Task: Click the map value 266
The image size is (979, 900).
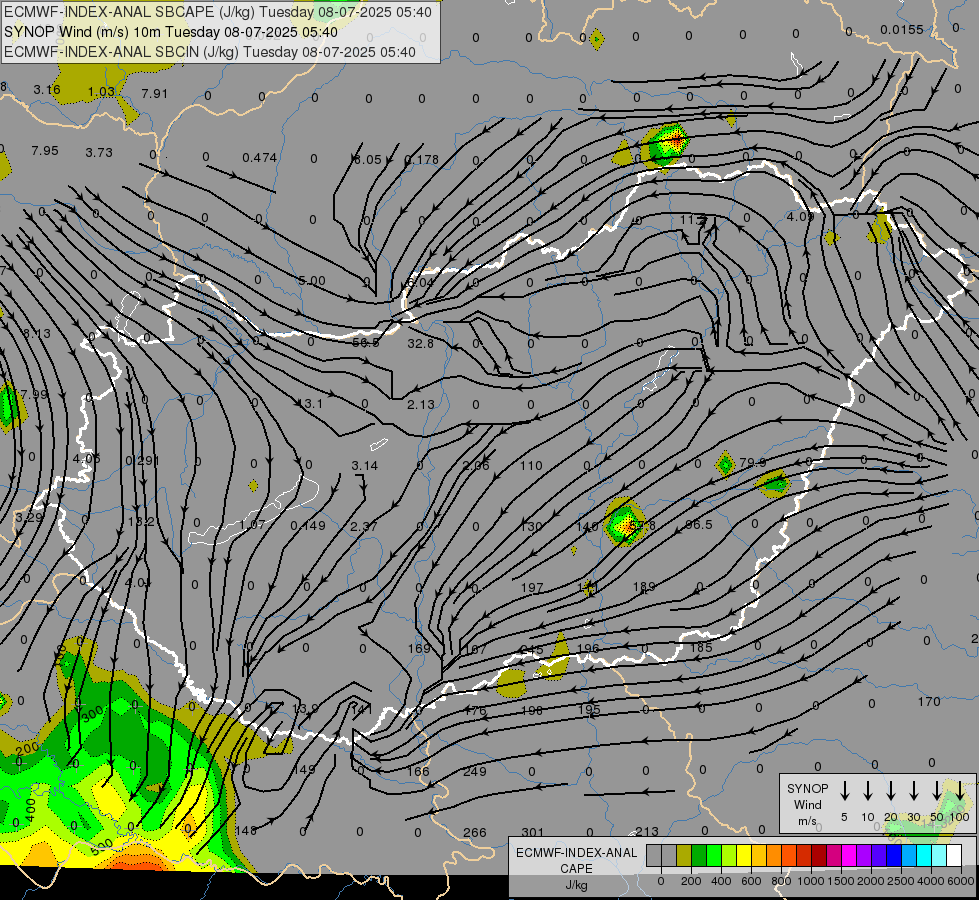Action: (x=475, y=833)
